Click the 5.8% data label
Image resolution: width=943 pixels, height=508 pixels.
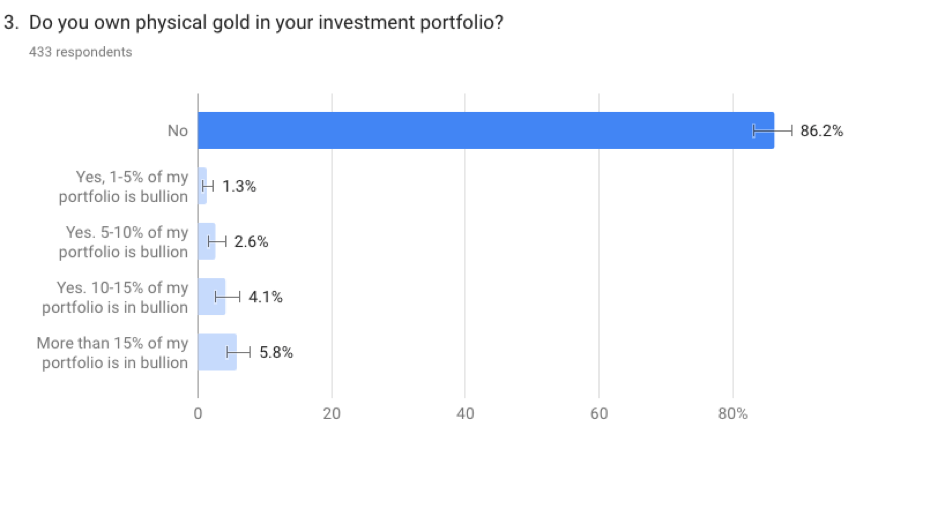276,353
